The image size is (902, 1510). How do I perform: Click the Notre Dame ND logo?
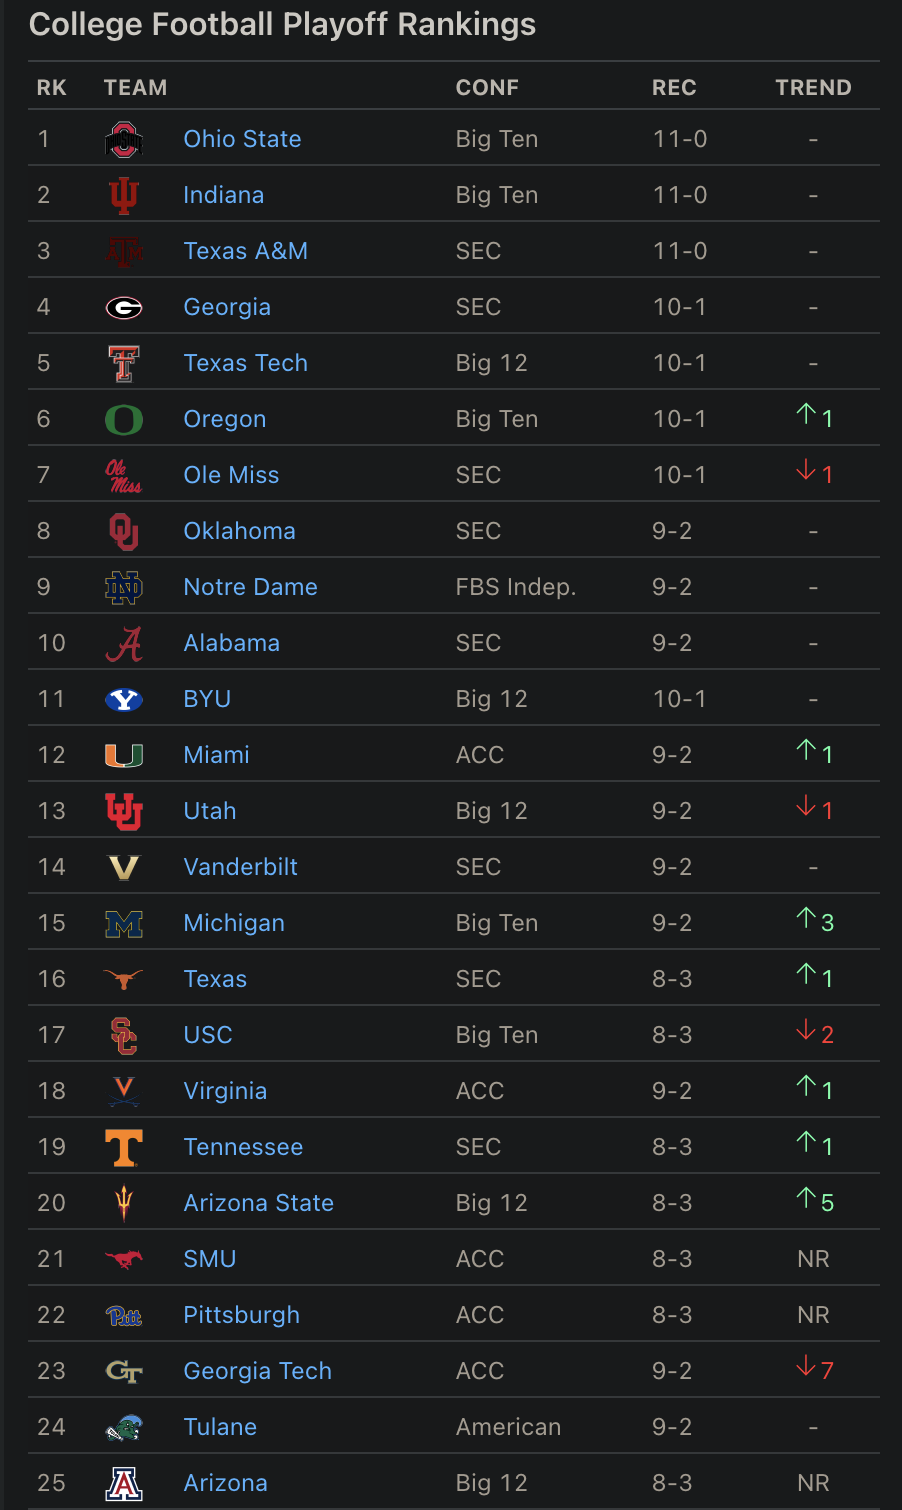click(124, 588)
